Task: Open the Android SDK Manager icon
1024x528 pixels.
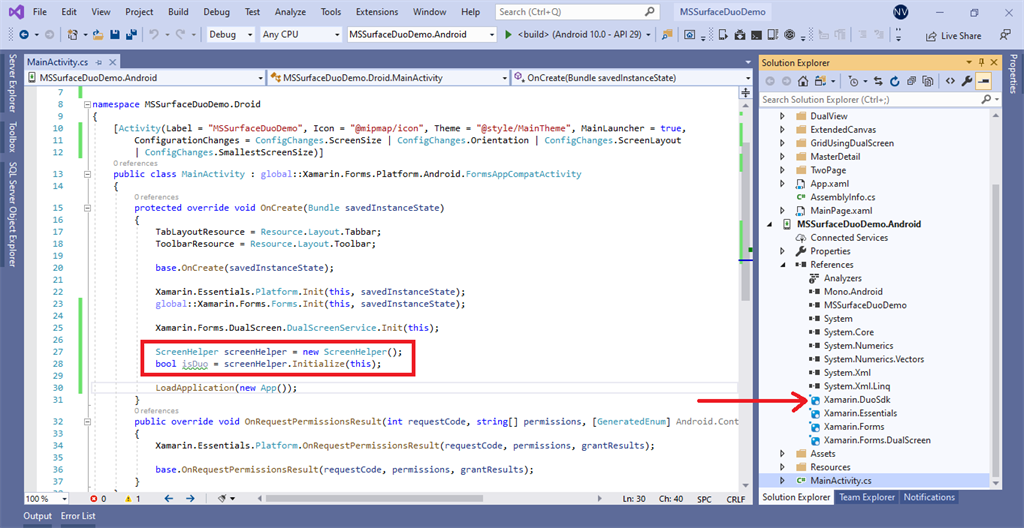Action: click(739, 35)
